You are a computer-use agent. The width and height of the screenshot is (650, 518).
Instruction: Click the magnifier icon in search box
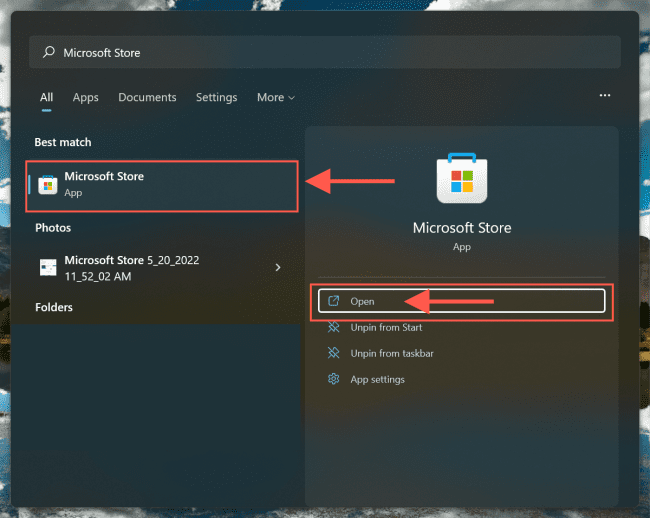tap(48, 52)
